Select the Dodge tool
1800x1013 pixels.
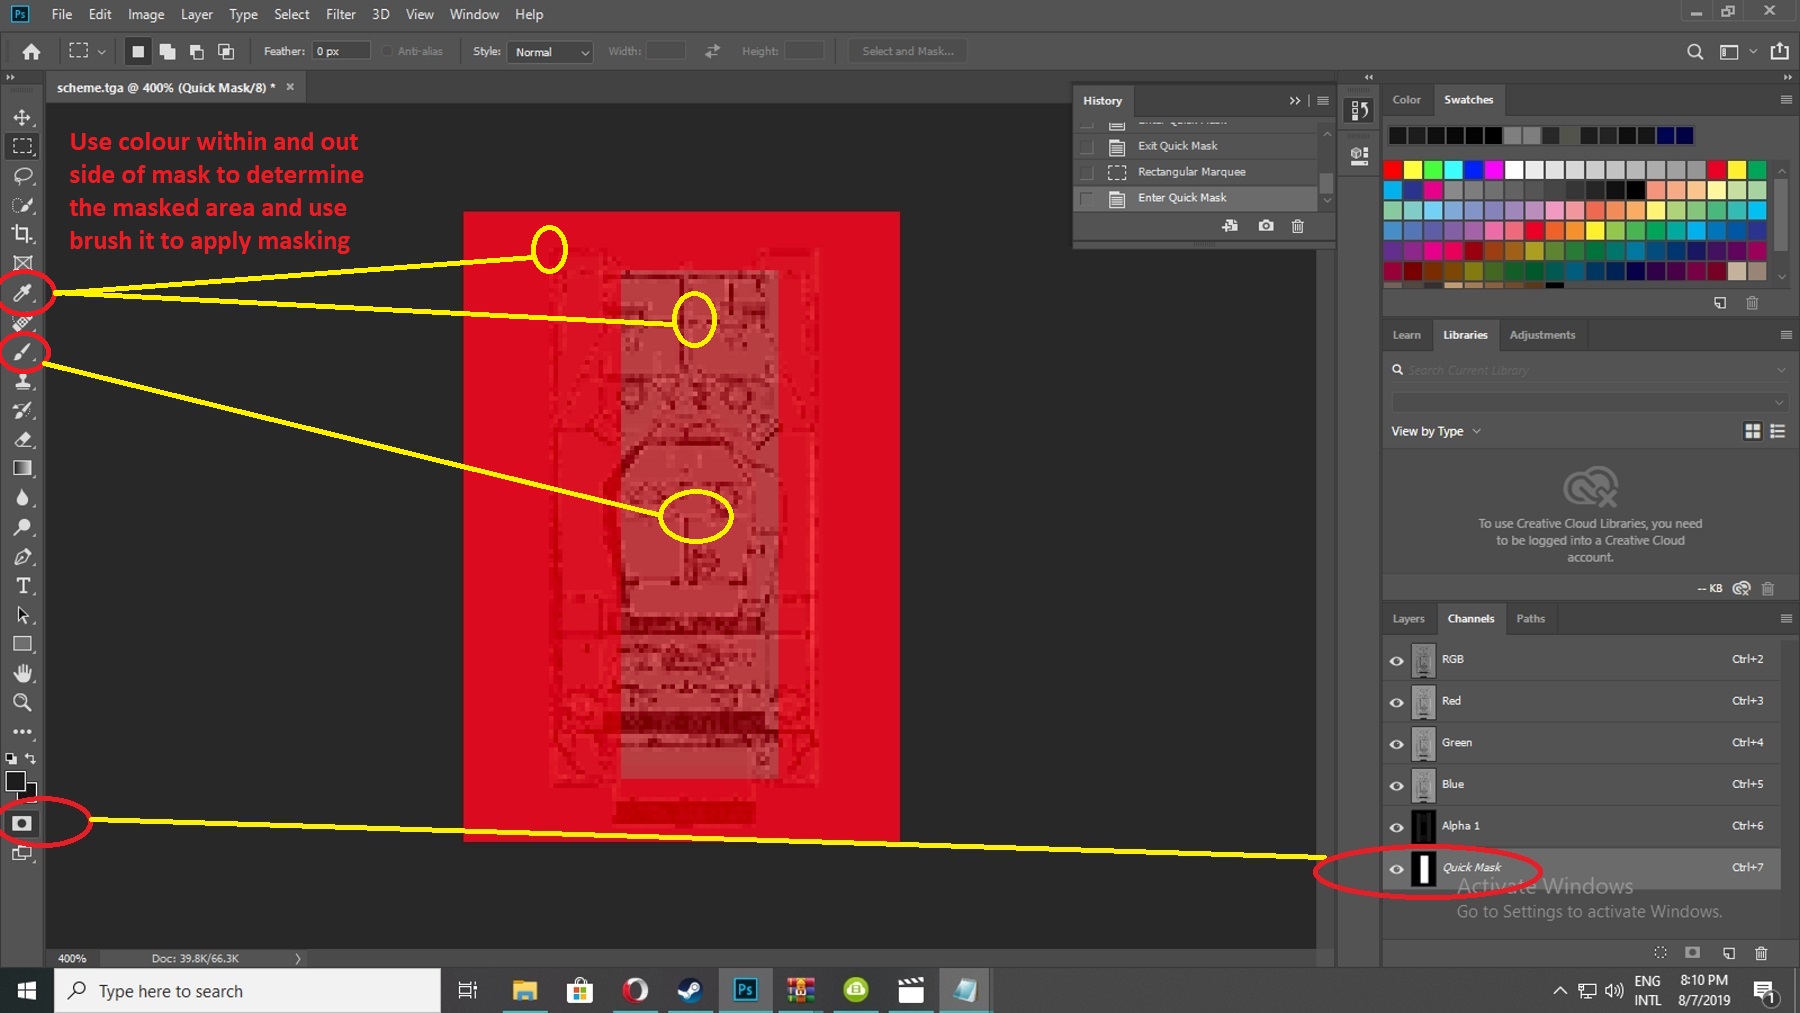pos(22,527)
